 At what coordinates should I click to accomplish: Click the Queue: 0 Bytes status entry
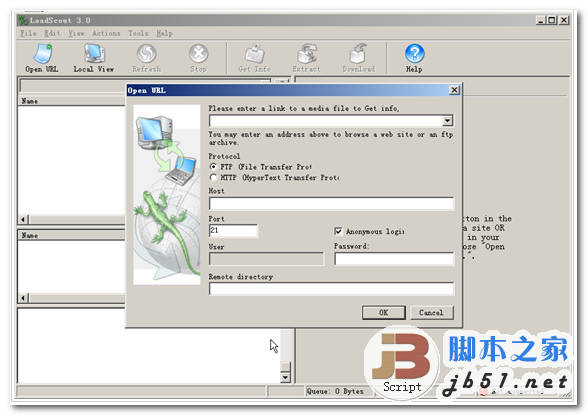(x=335, y=391)
